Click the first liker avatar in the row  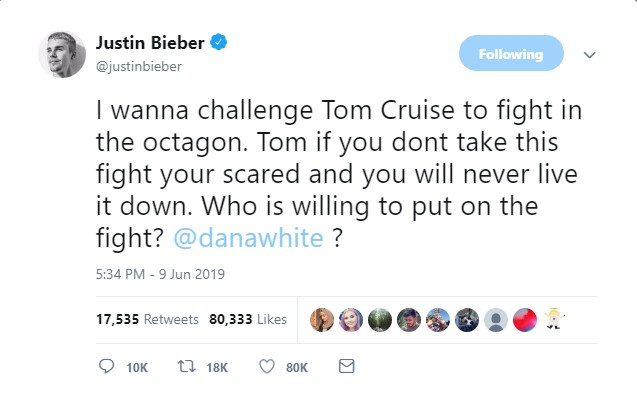[322, 320]
